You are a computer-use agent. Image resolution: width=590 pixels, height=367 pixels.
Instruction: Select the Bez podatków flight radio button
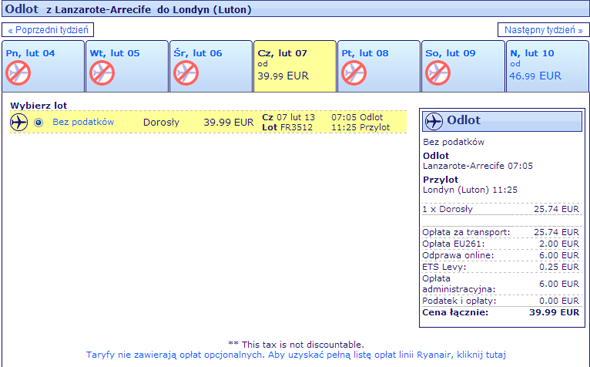point(38,122)
